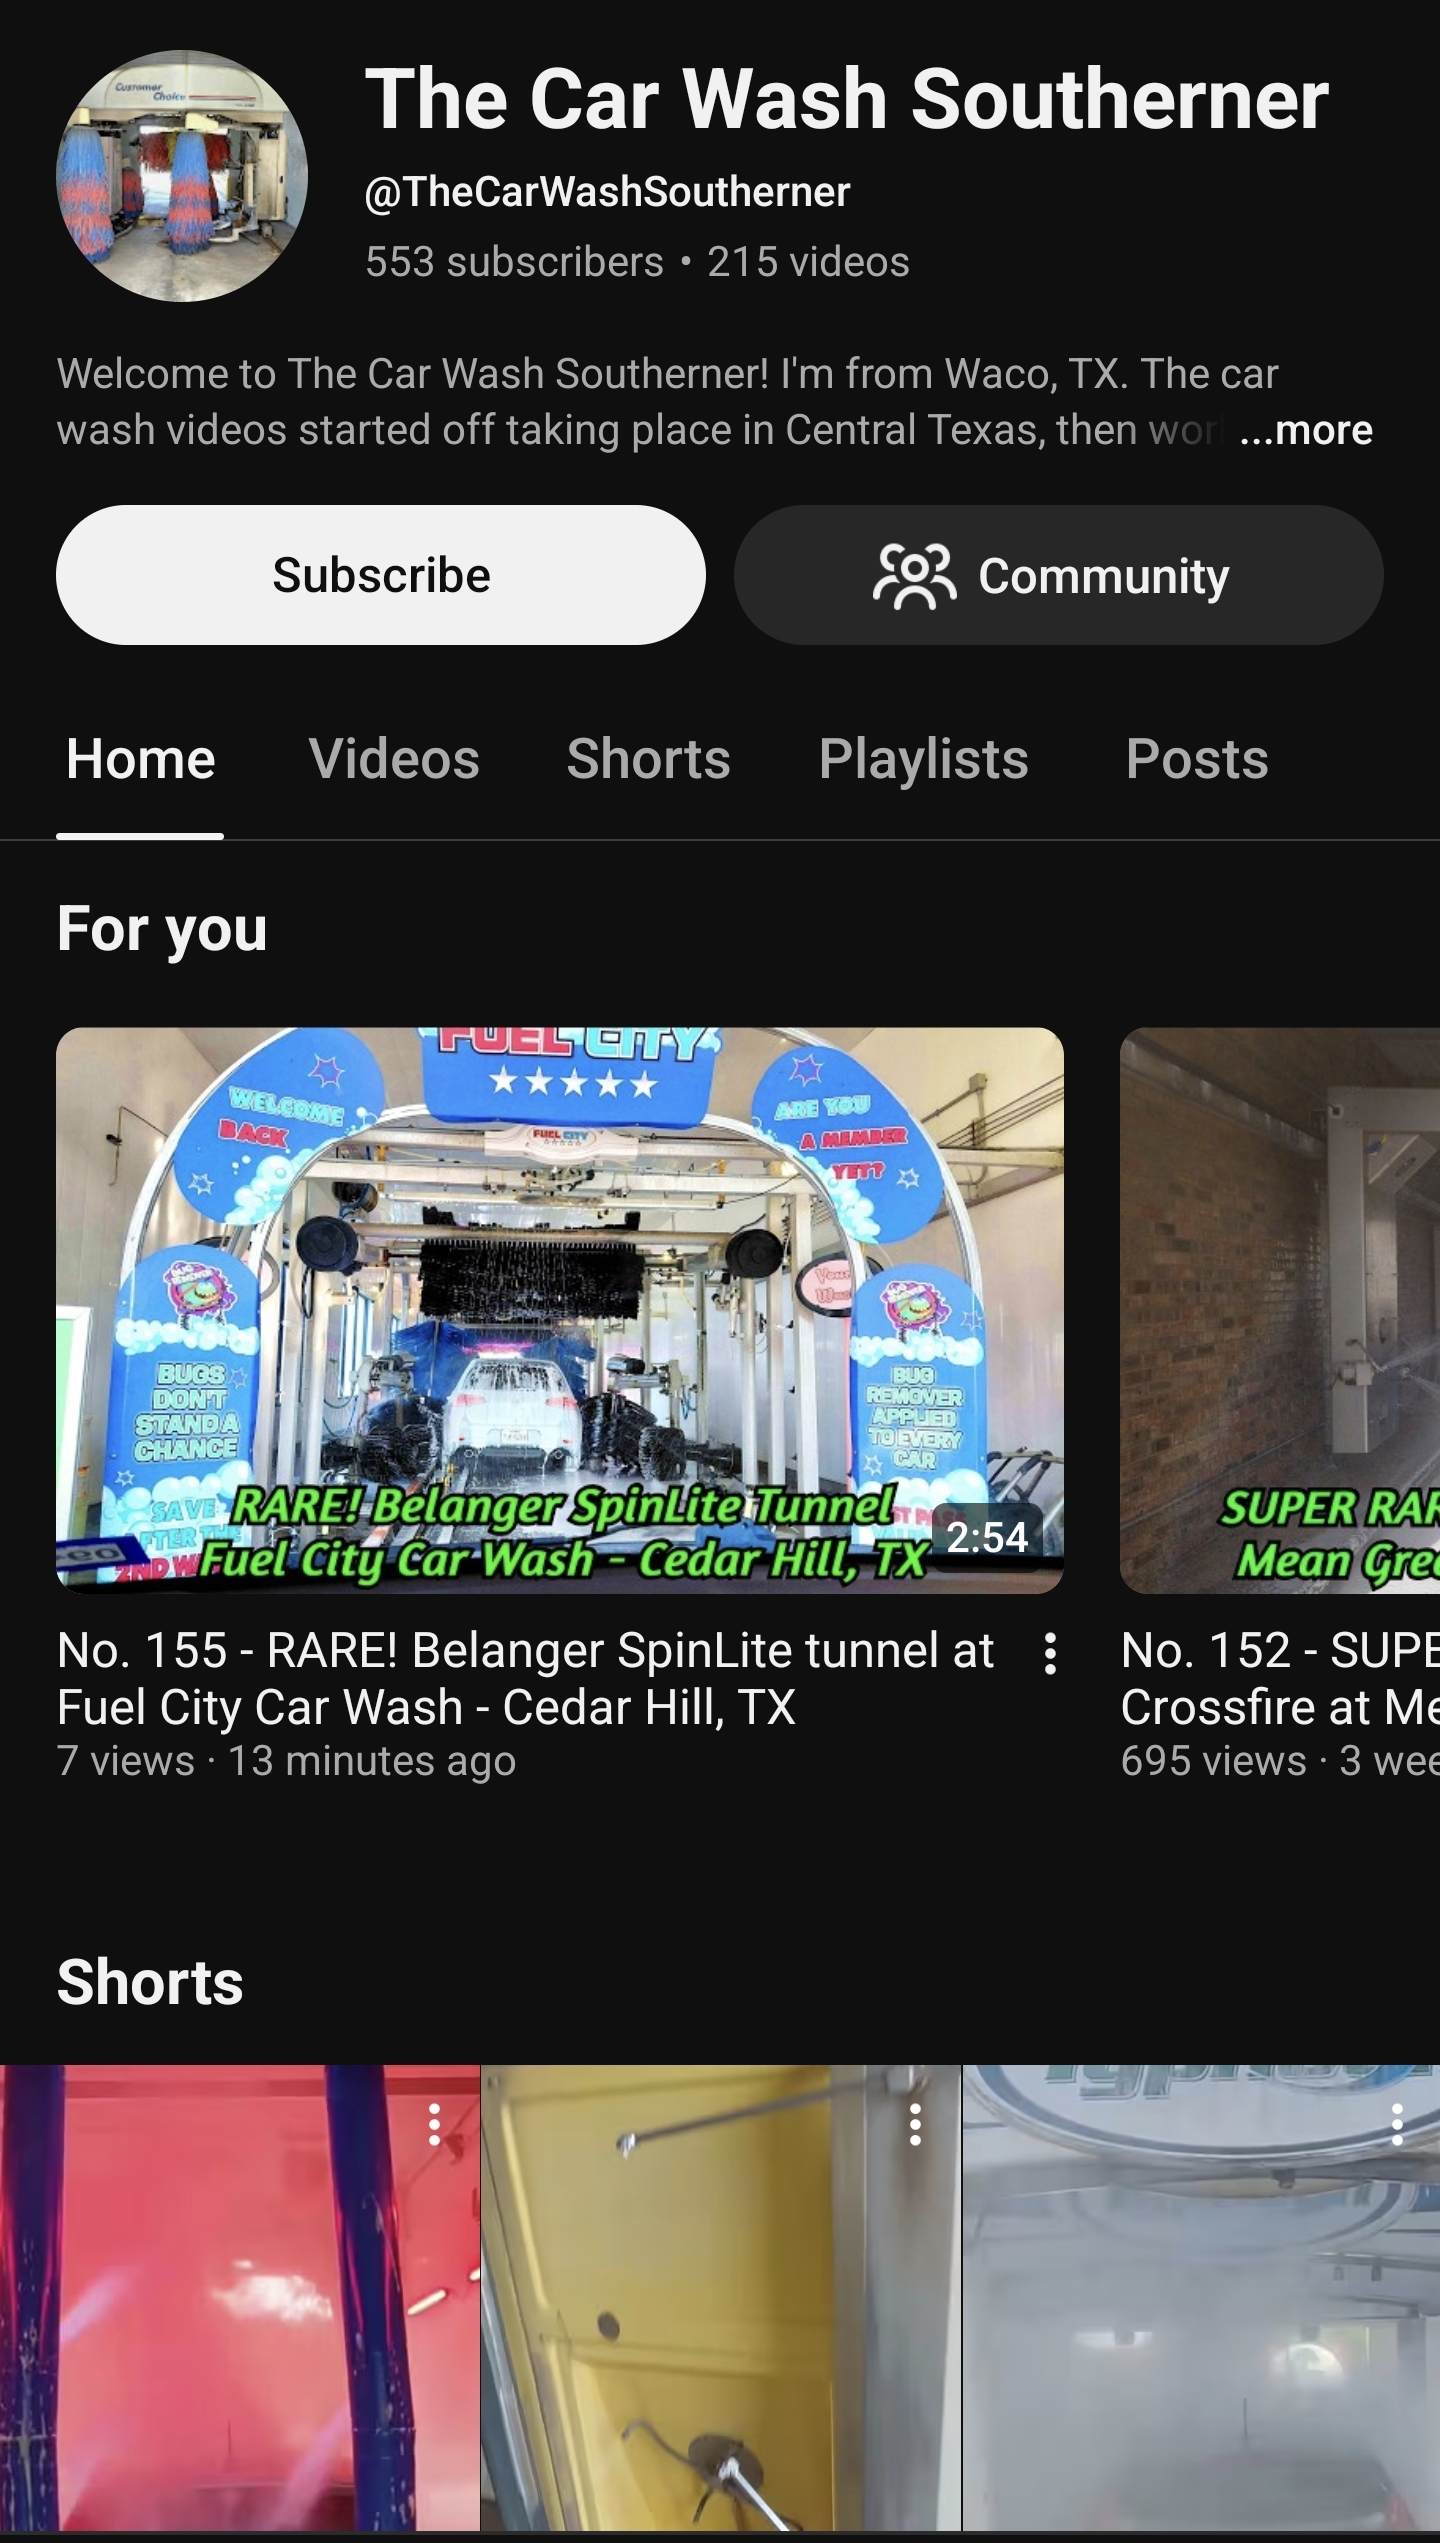Tap the 215 videos count
This screenshot has height=2543, width=1440.
point(808,262)
